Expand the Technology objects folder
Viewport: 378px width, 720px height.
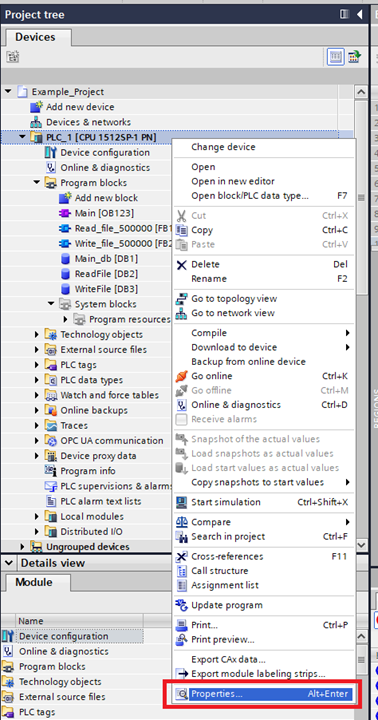[37, 334]
